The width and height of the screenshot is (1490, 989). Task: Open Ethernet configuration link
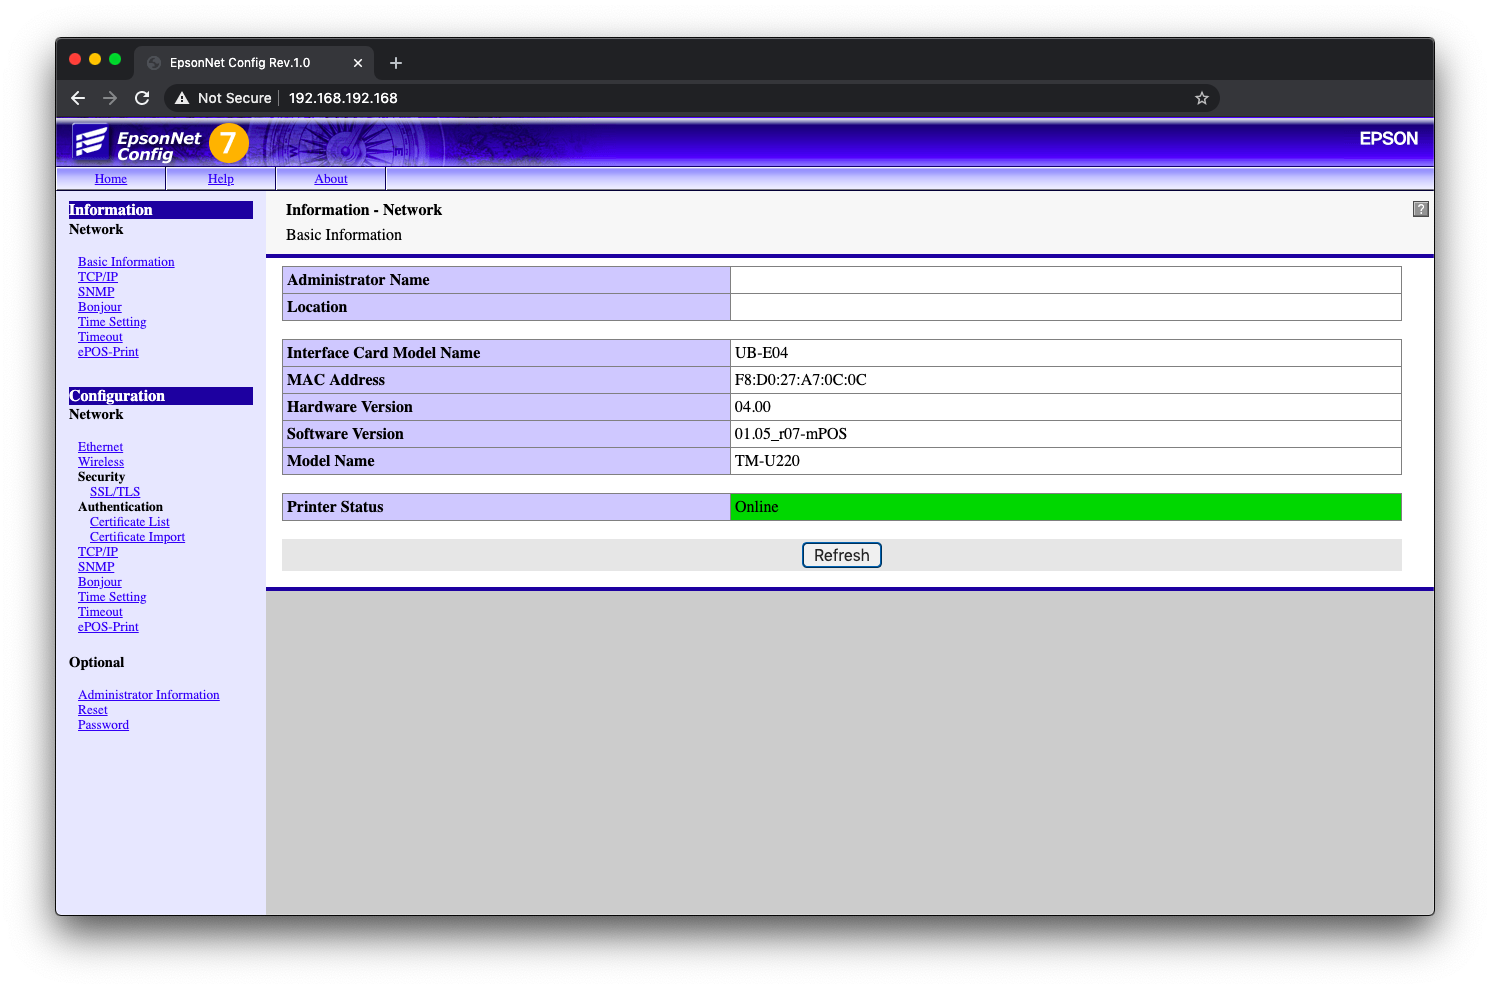pyautogui.click(x=101, y=447)
